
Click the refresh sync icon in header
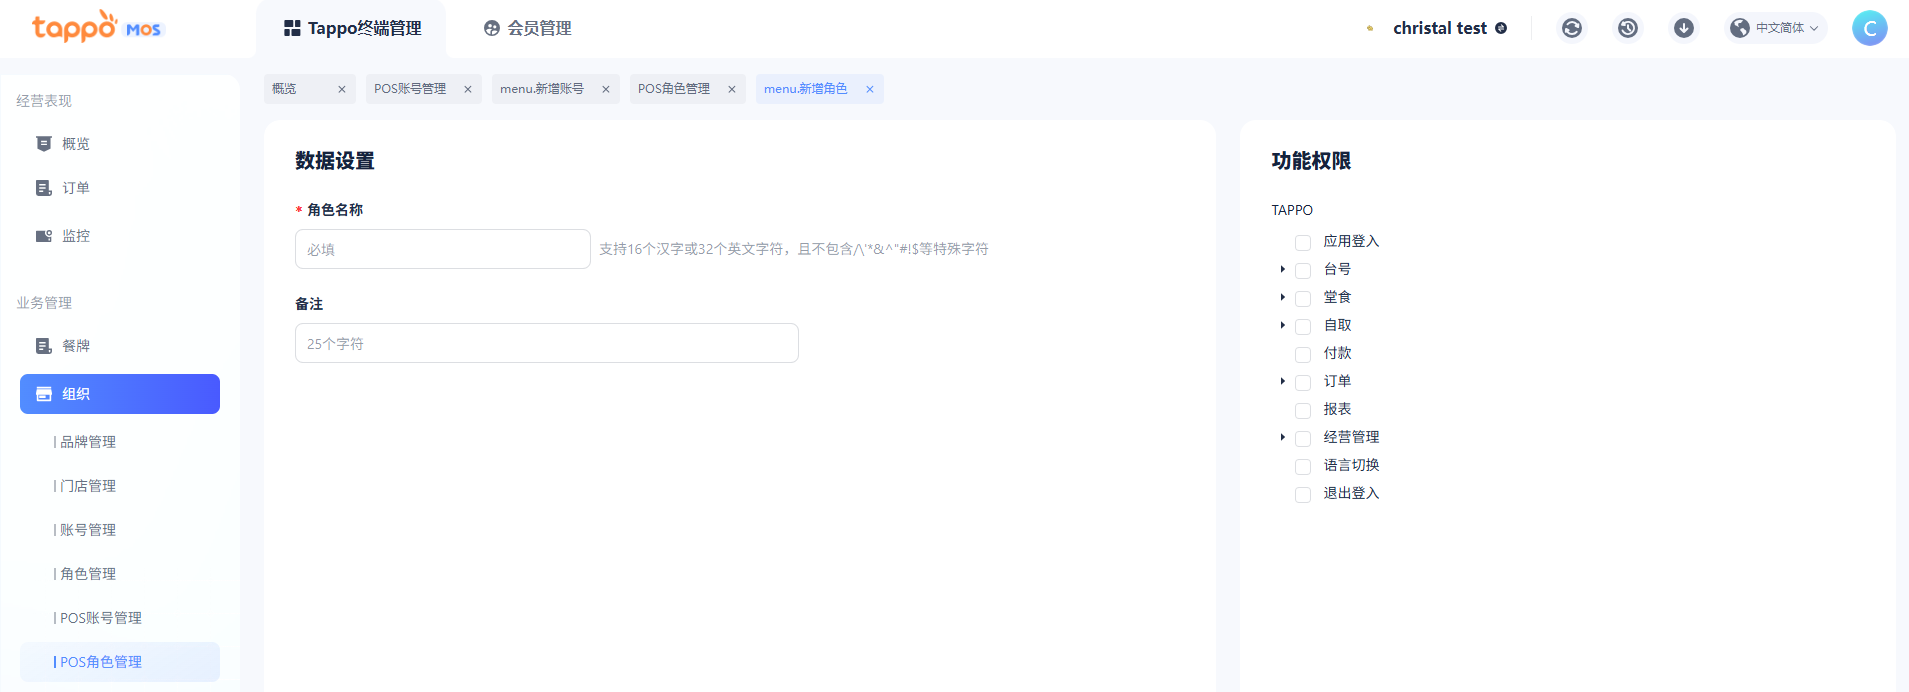click(x=1572, y=28)
